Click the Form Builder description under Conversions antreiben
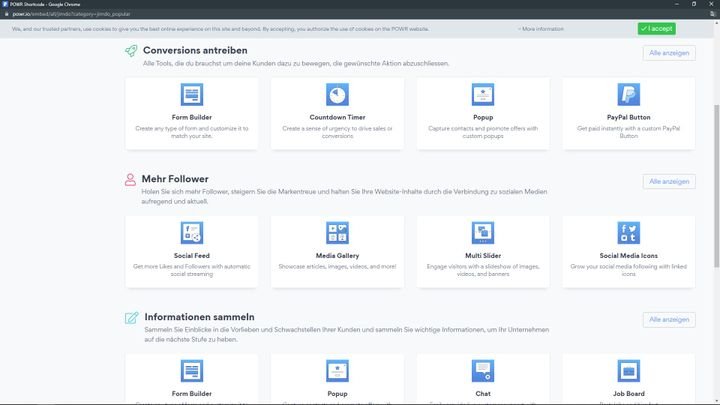The width and height of the screenshot is (720, 405). (191, 132)
